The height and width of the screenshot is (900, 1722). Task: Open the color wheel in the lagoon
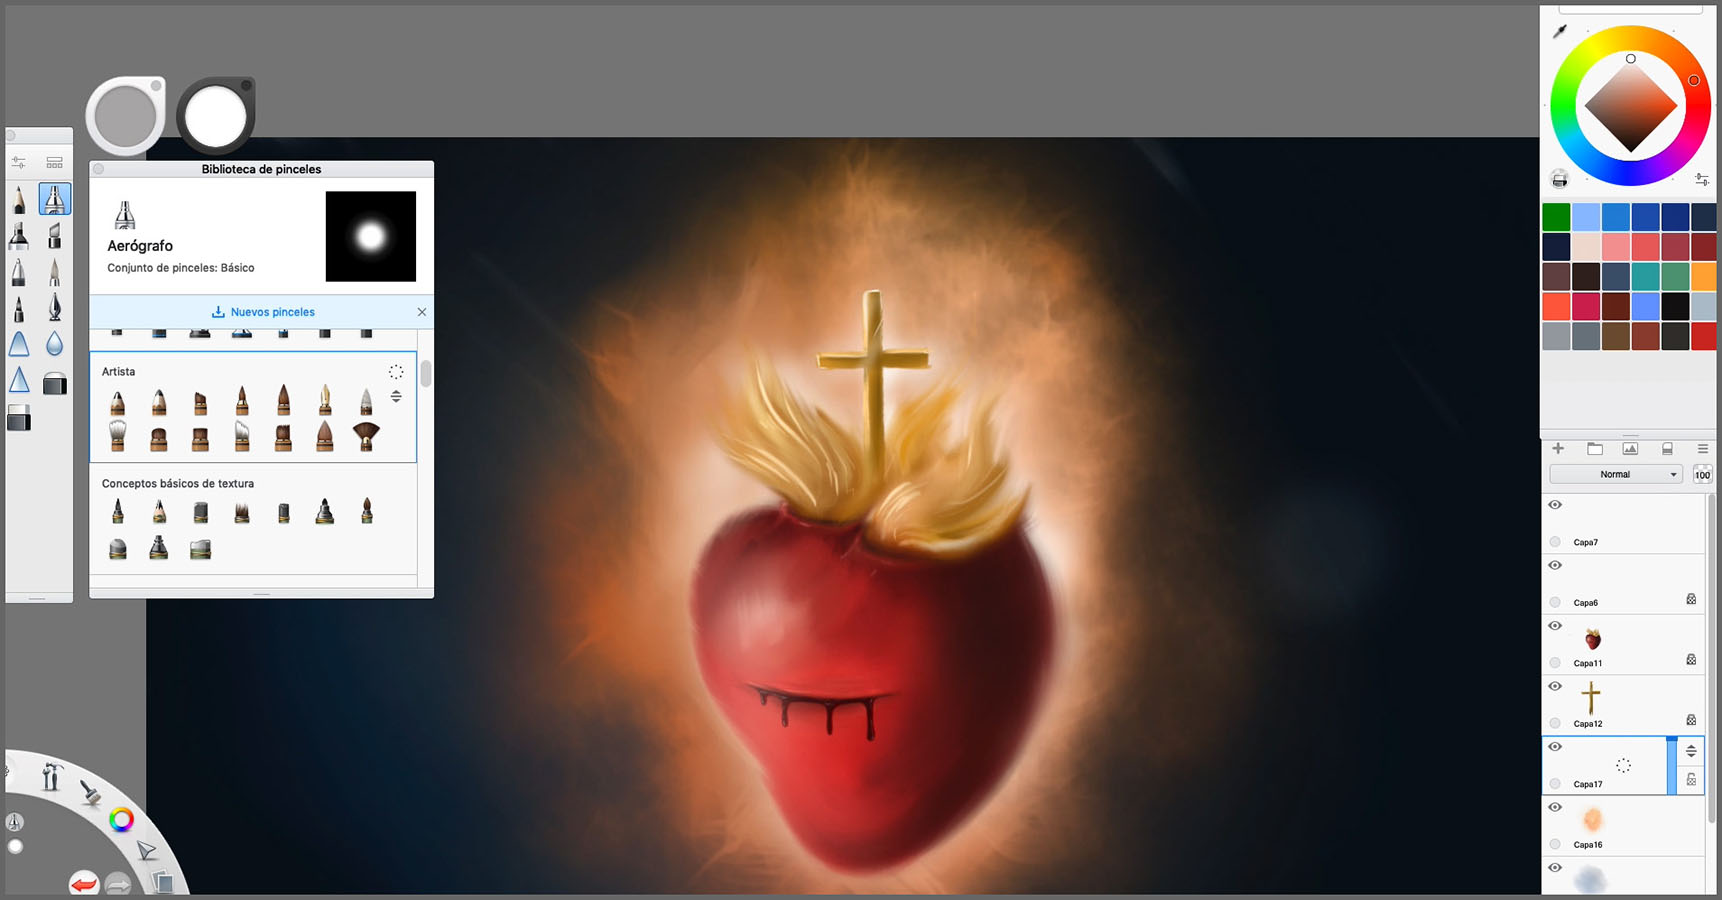pyautogui.click(x=121, y=820)
